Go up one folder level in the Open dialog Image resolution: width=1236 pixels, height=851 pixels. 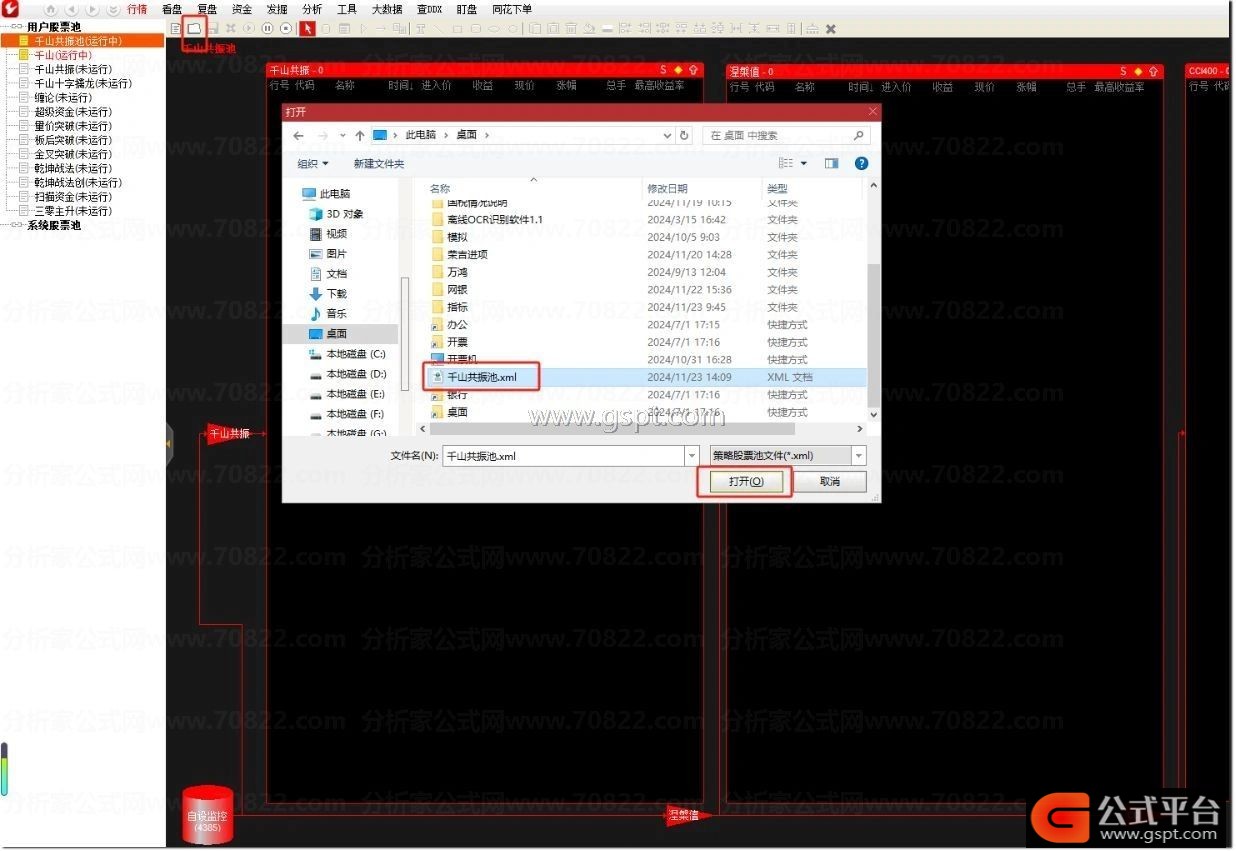click(359, 135)
